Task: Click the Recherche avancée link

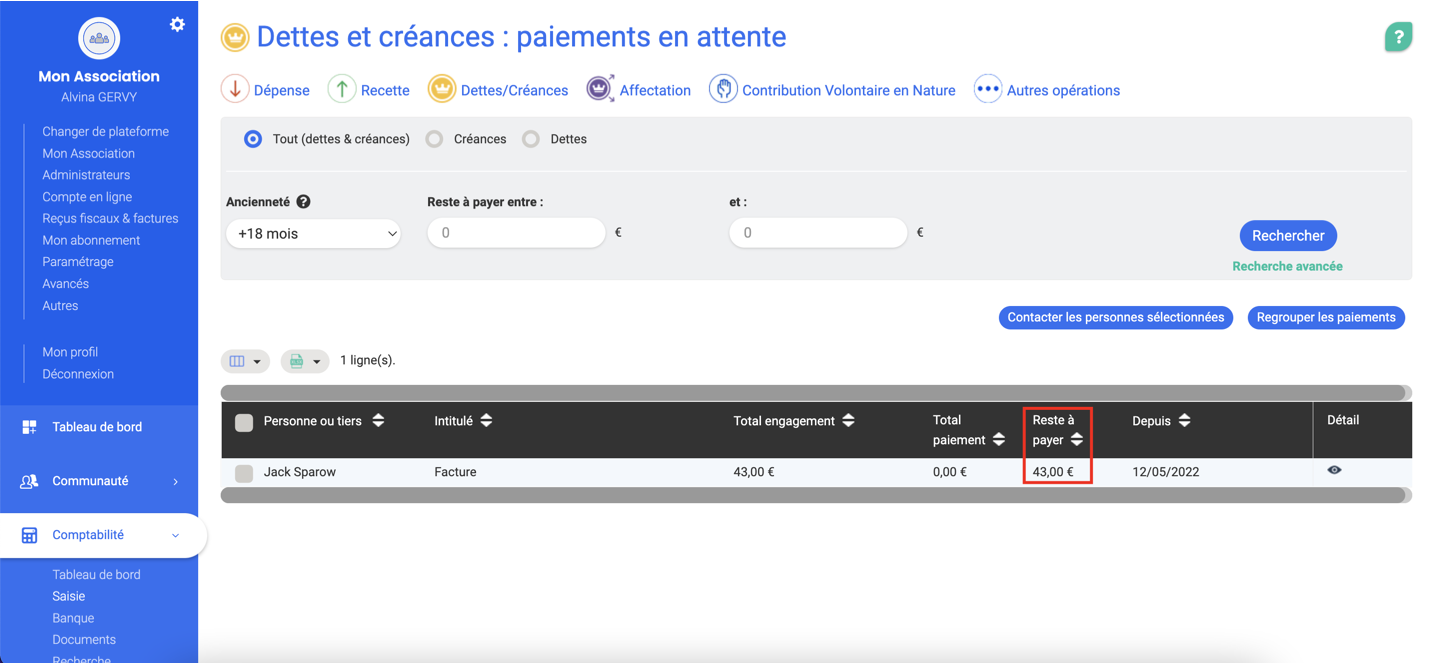Action: pos(1287,266)
